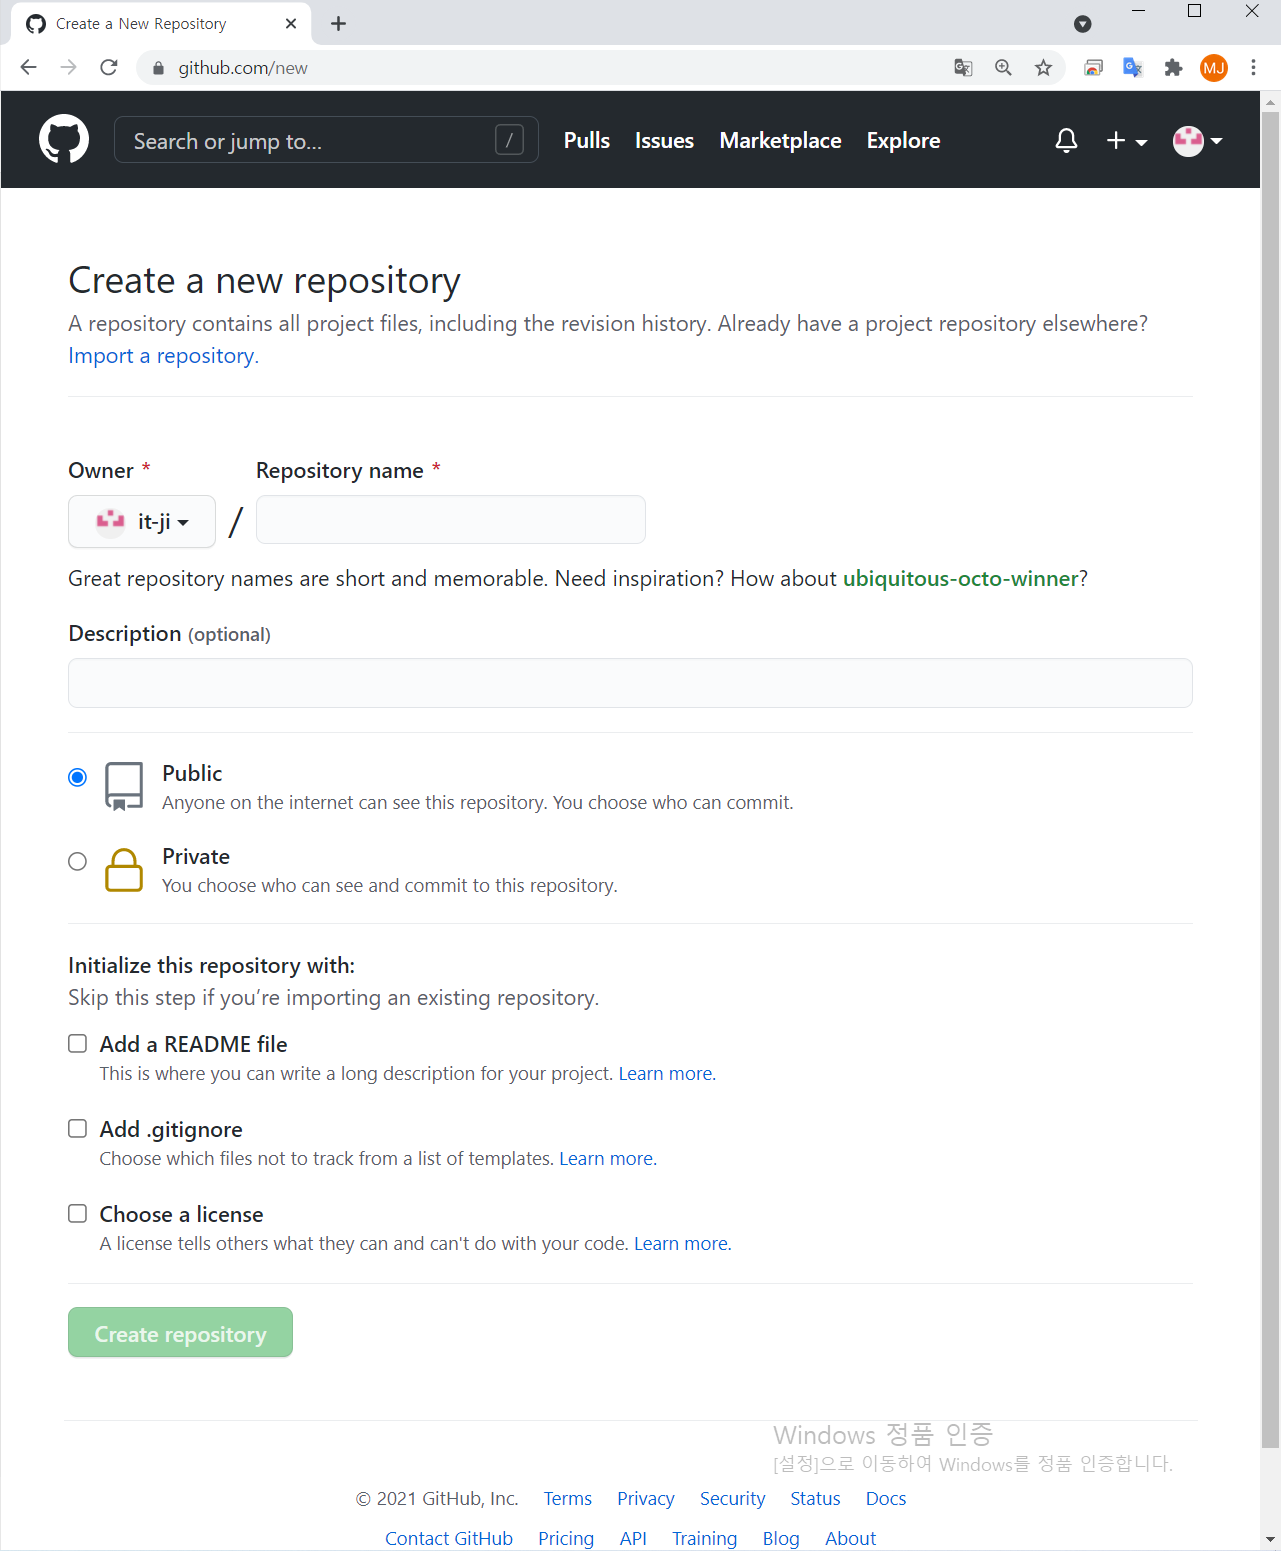Click the browser back arrow
Screen dimensions: 1281x1551
(29, 67)
